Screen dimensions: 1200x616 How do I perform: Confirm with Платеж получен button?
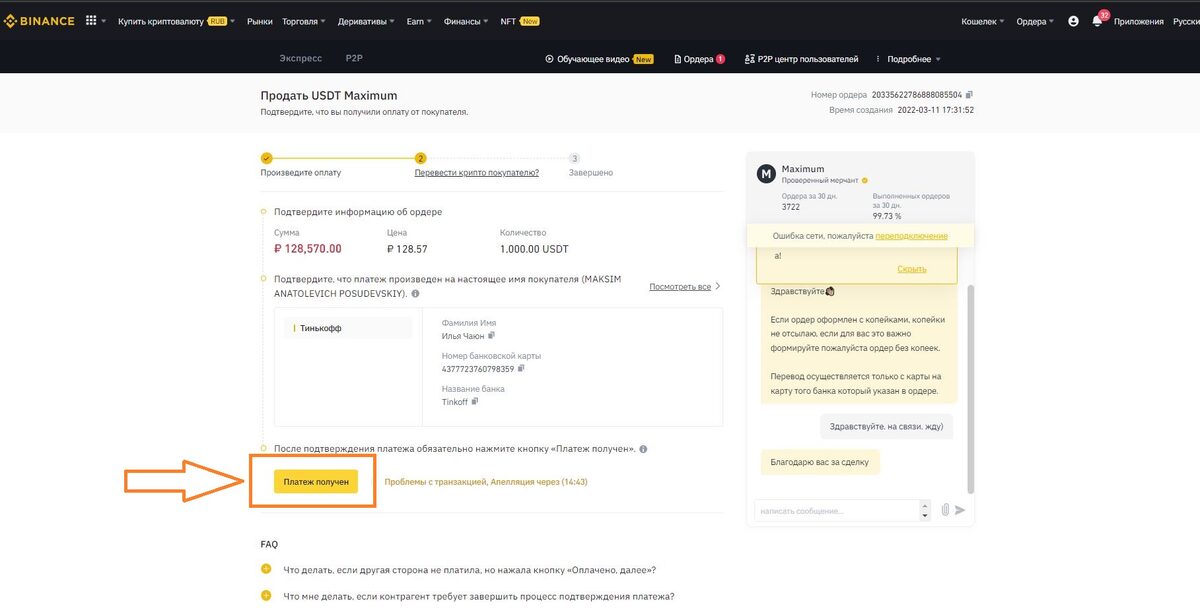(316, 481)
